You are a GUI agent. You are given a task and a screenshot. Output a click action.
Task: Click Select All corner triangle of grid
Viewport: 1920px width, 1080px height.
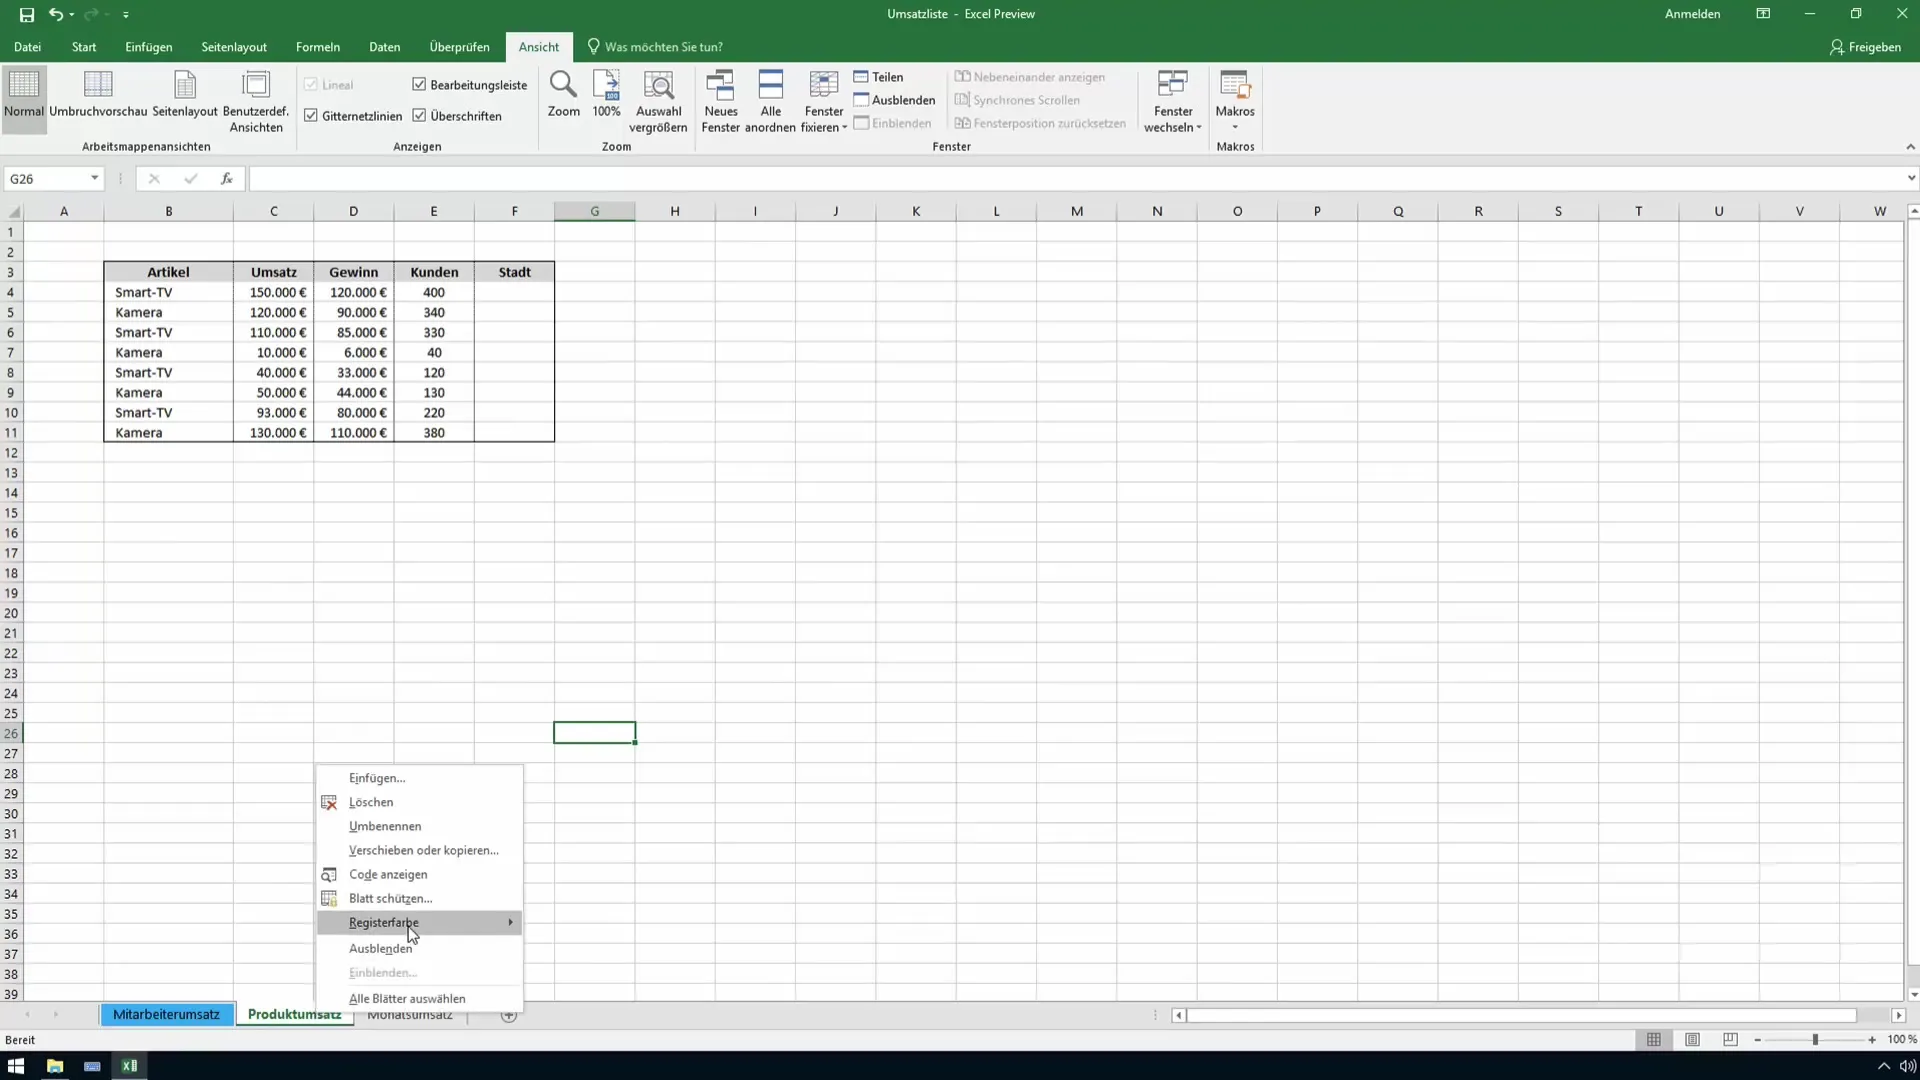click(x=14, y=211)
